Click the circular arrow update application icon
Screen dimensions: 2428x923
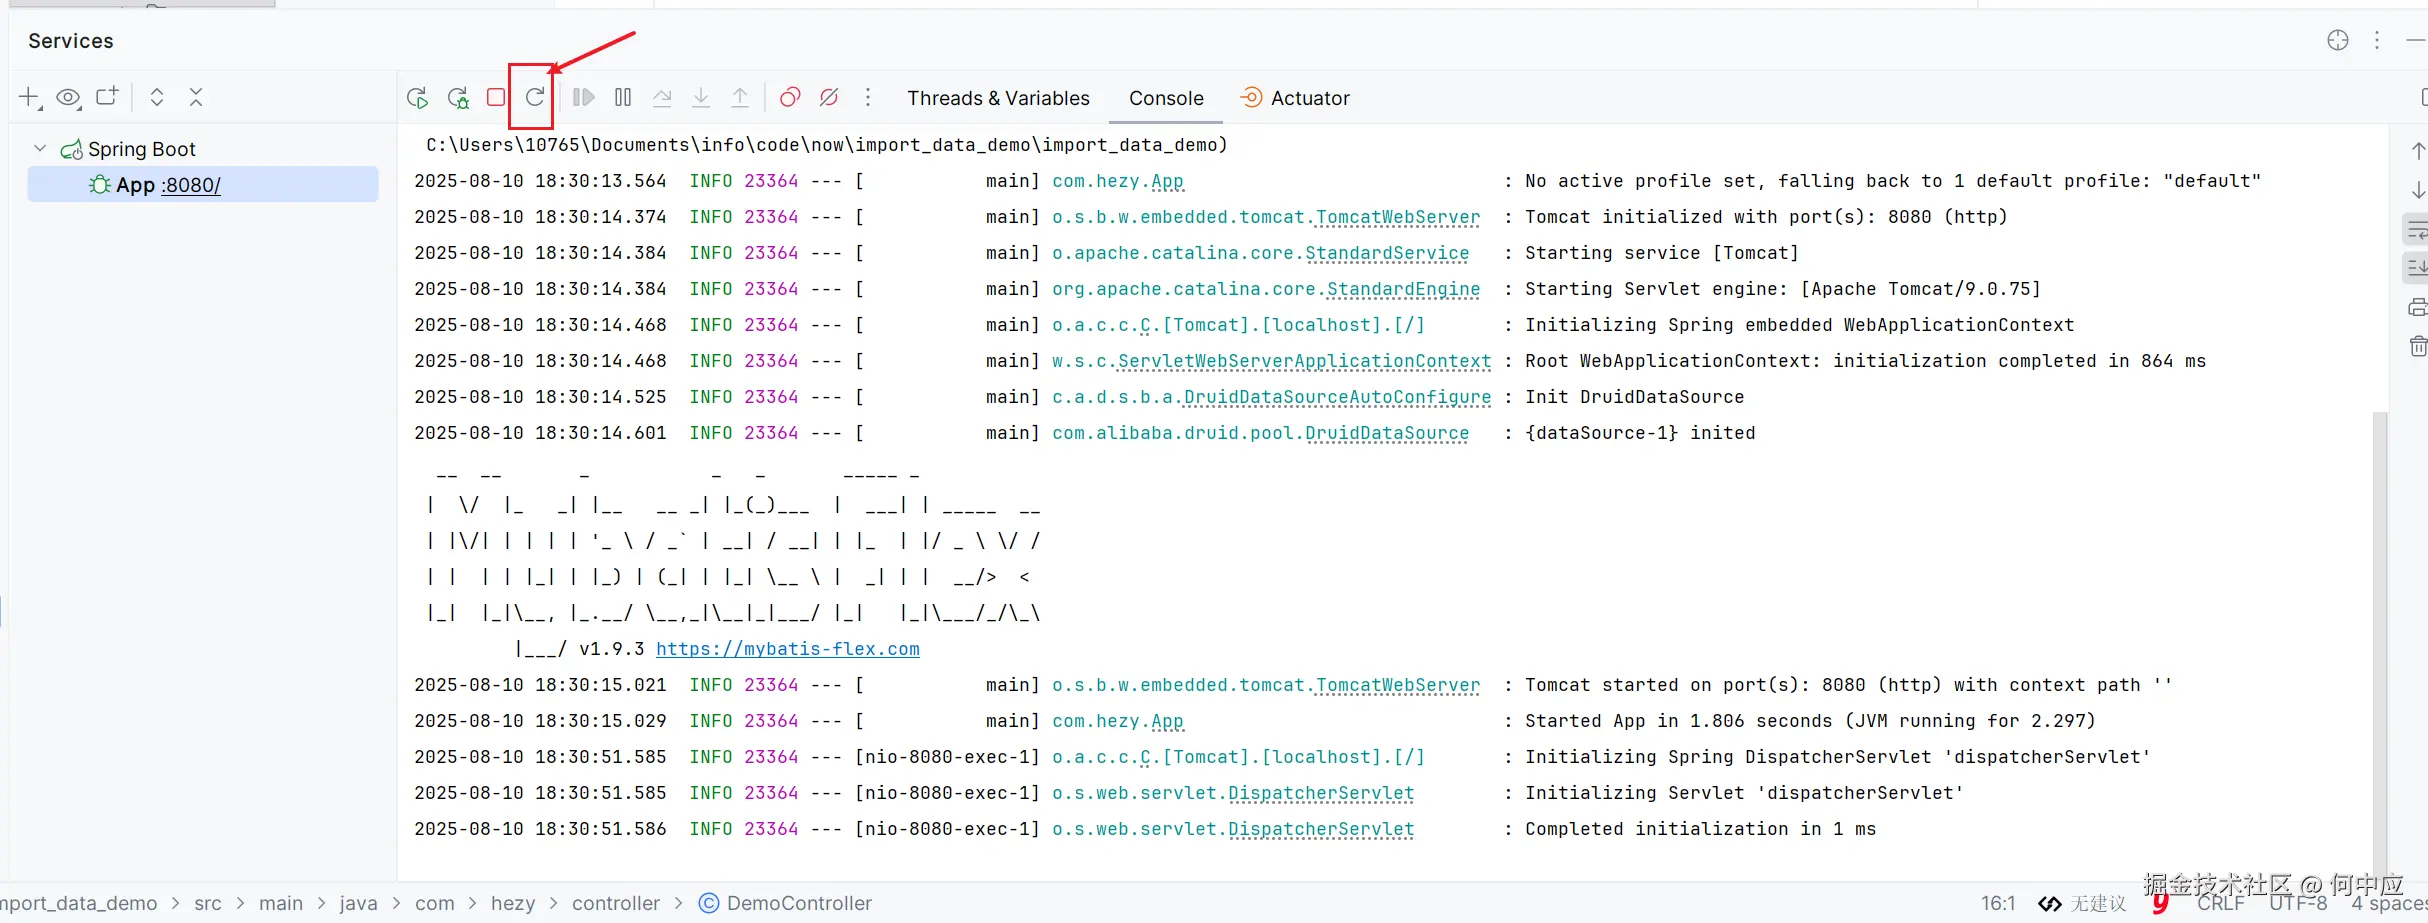[x=535, y=97]
